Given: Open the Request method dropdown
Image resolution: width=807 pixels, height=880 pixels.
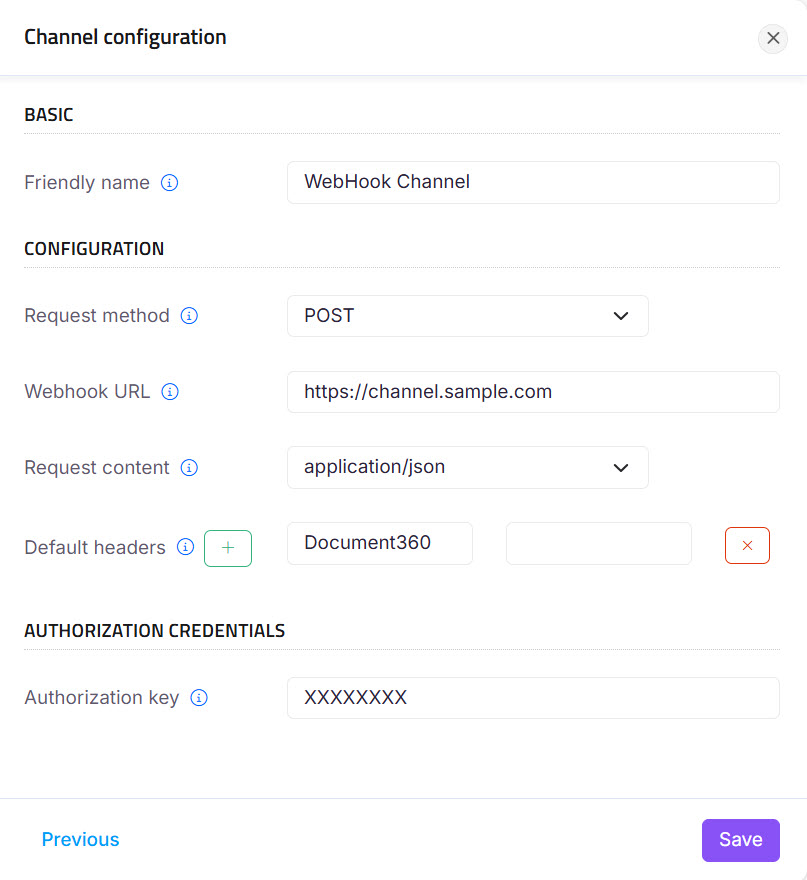Looking at the screenshot, I should coord(620,315).
